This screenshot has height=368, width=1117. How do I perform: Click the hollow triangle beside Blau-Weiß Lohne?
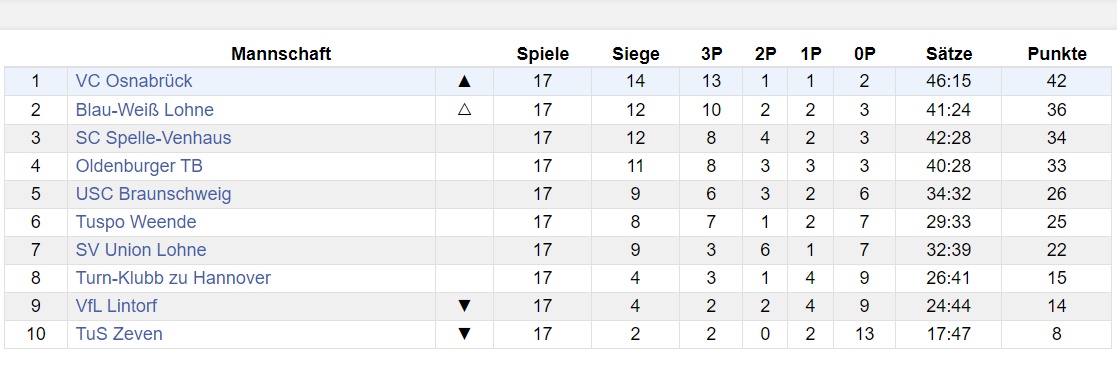[464, 110]
